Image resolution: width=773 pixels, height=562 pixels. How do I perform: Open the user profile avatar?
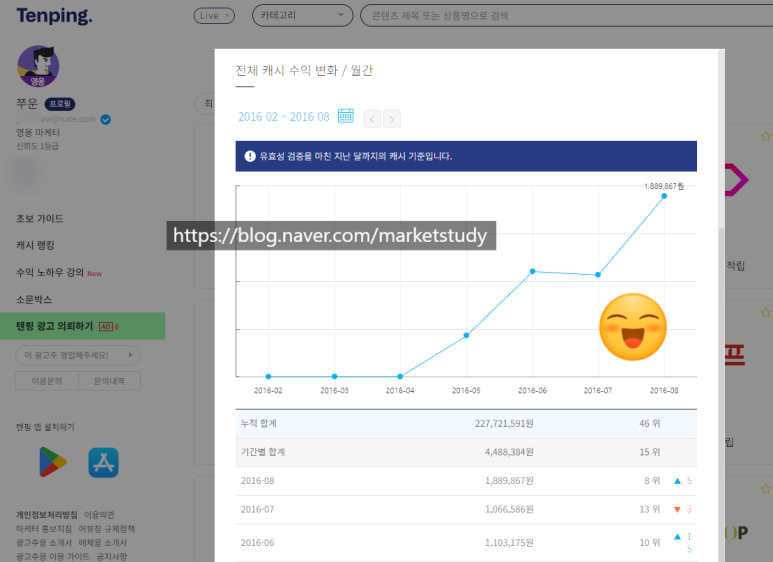click(x=38, y=66)
